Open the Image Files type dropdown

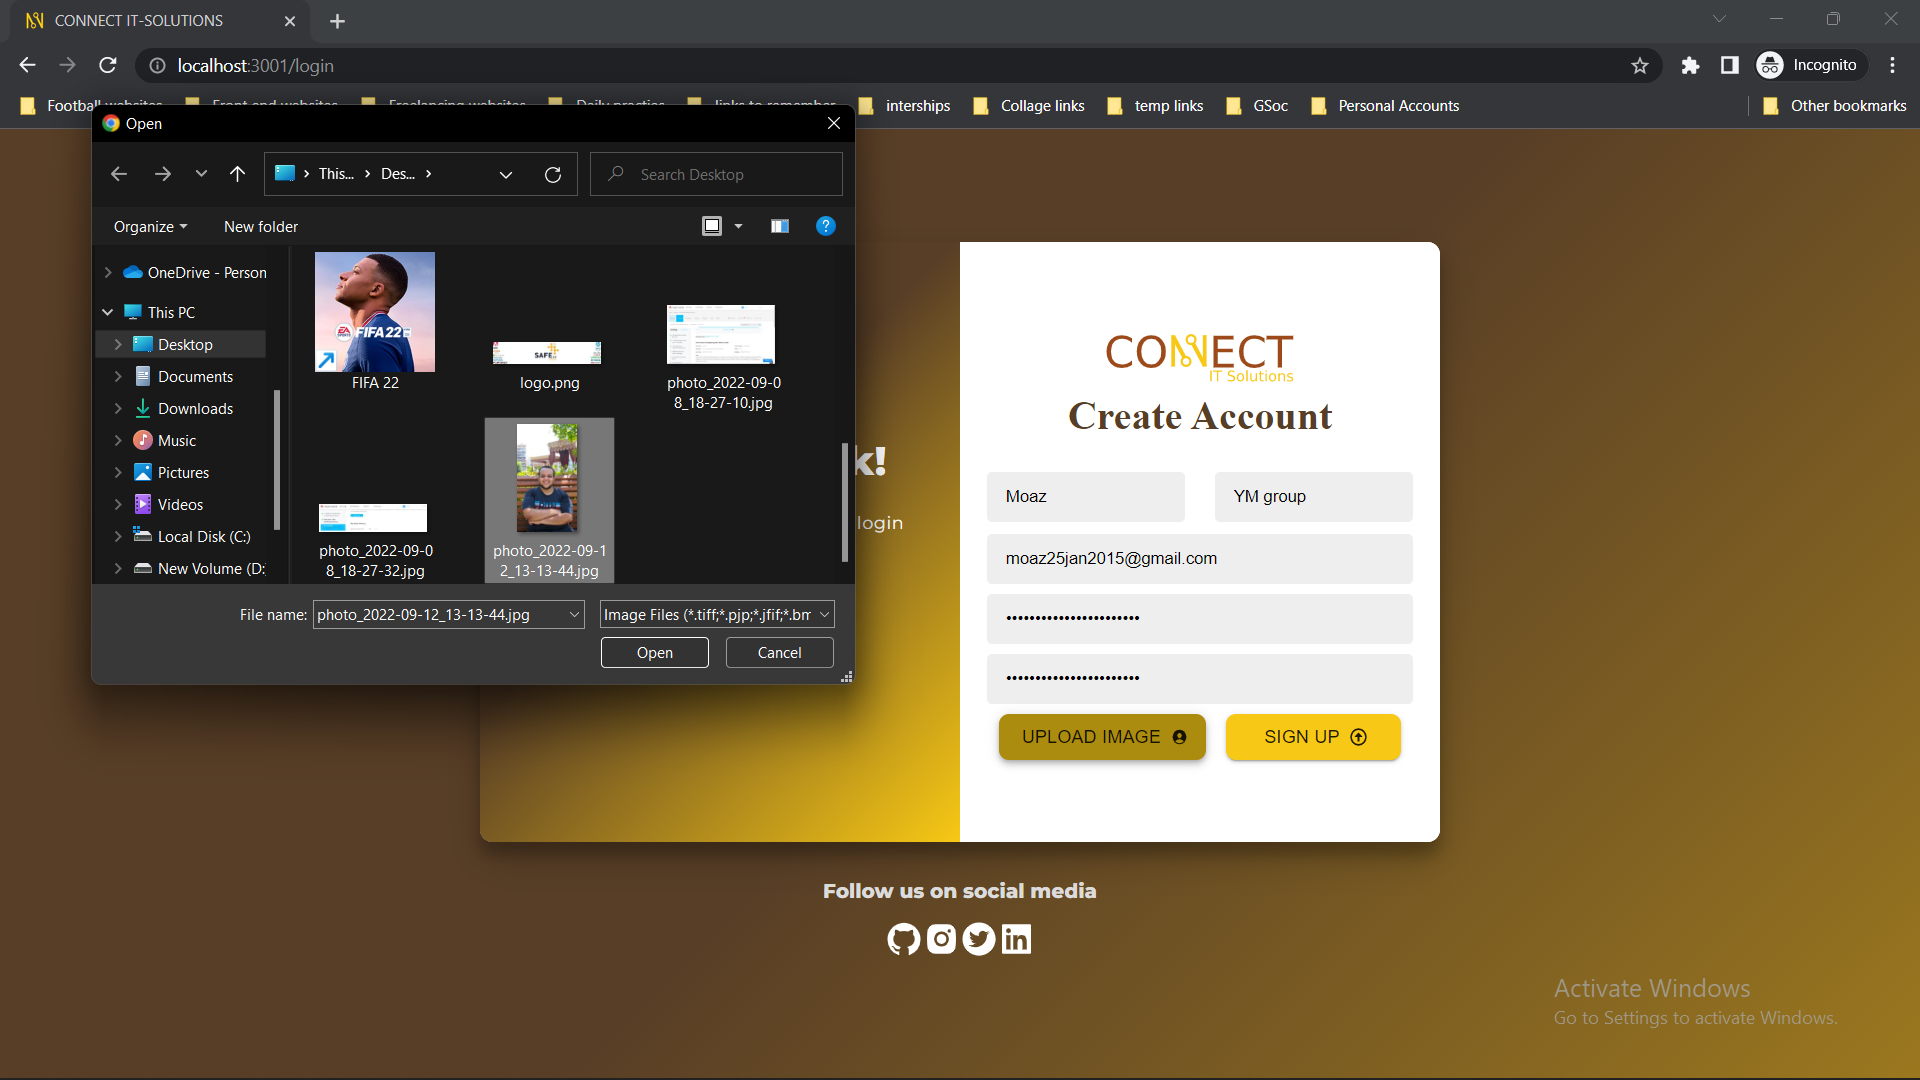point(717,615)
